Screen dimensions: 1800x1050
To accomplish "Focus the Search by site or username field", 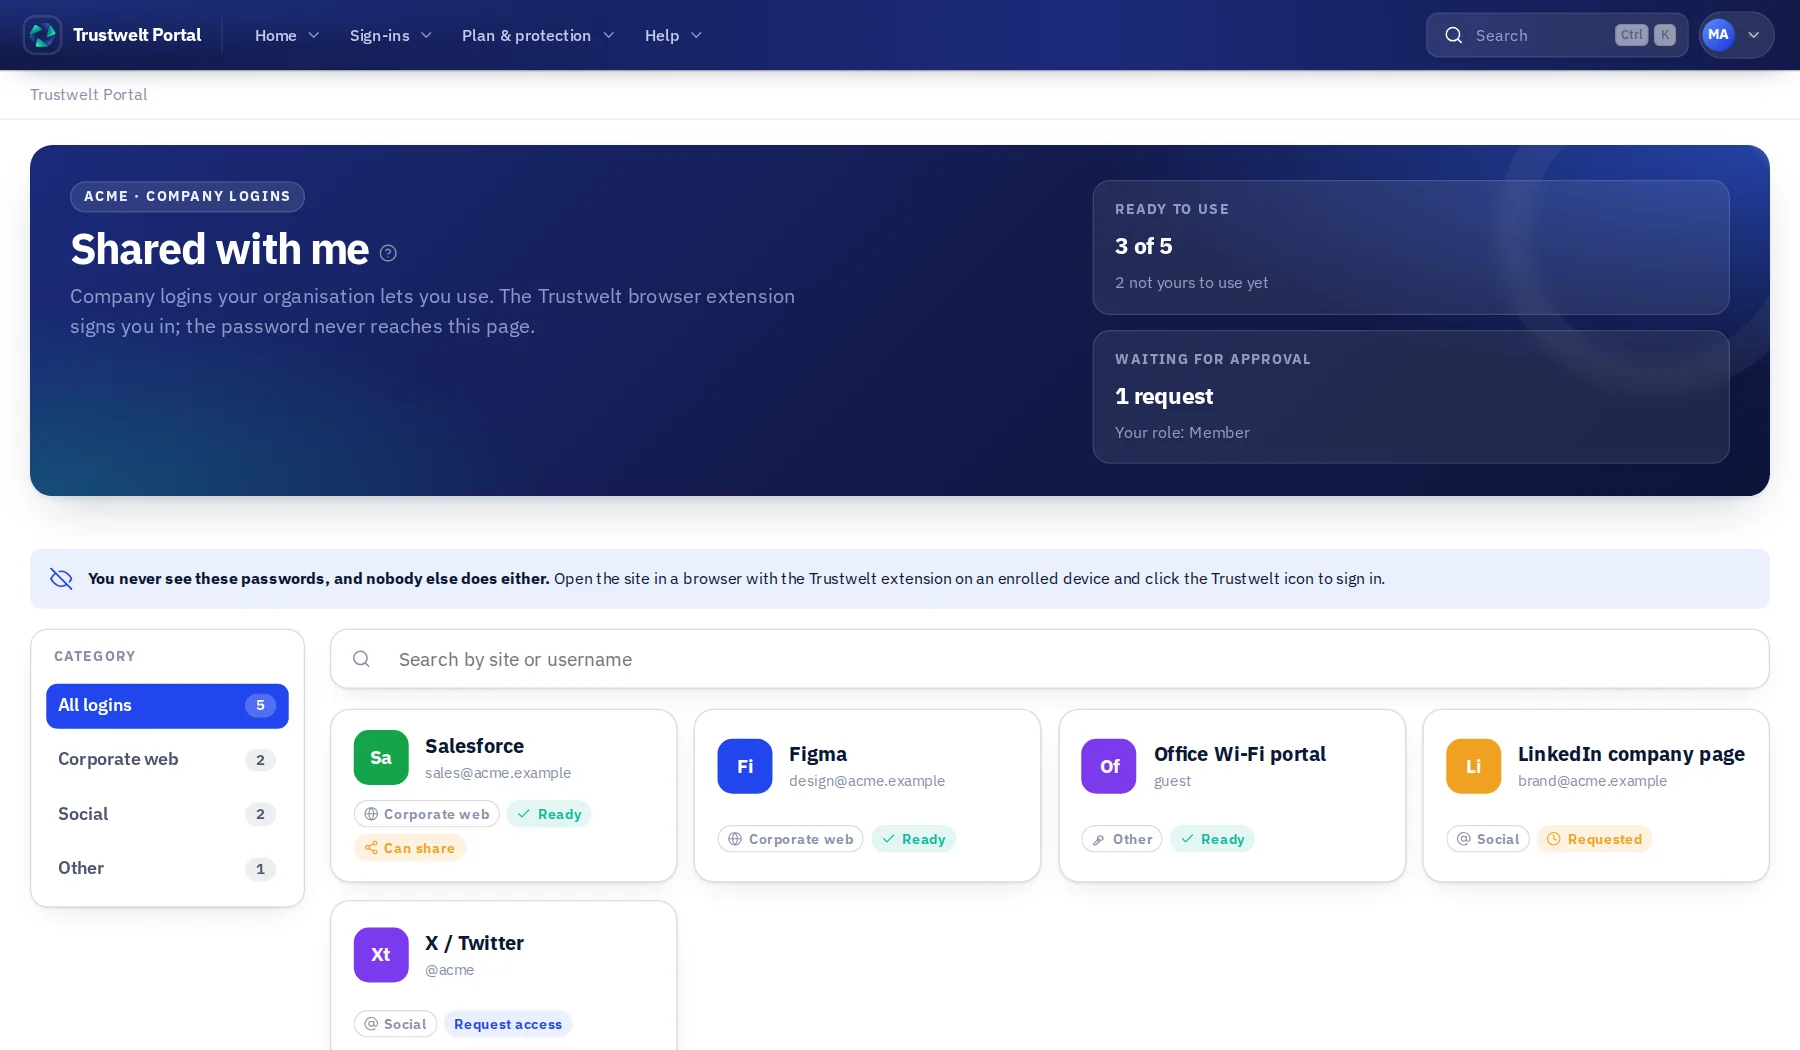I will [1050, 659].
